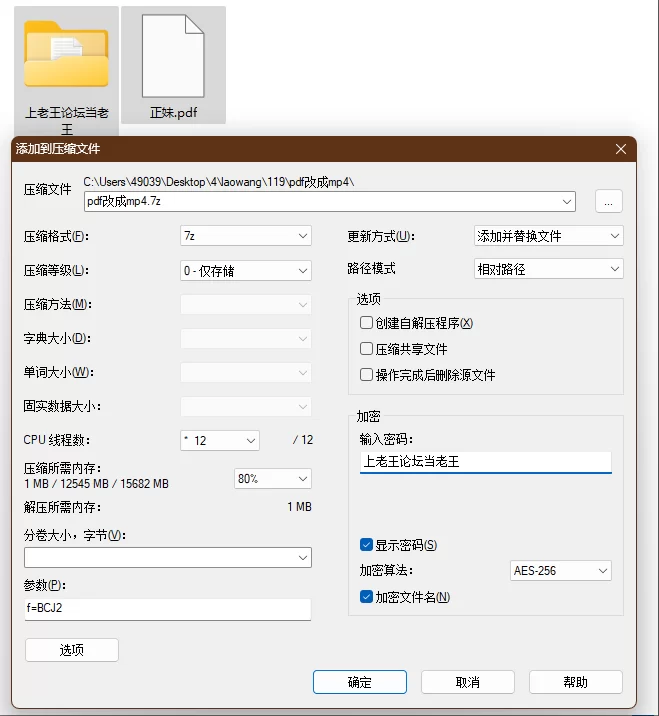Uncheck the 显示密码 checkbox
Image resolution: width=659 pixels, height=716 pixels.
366,544
